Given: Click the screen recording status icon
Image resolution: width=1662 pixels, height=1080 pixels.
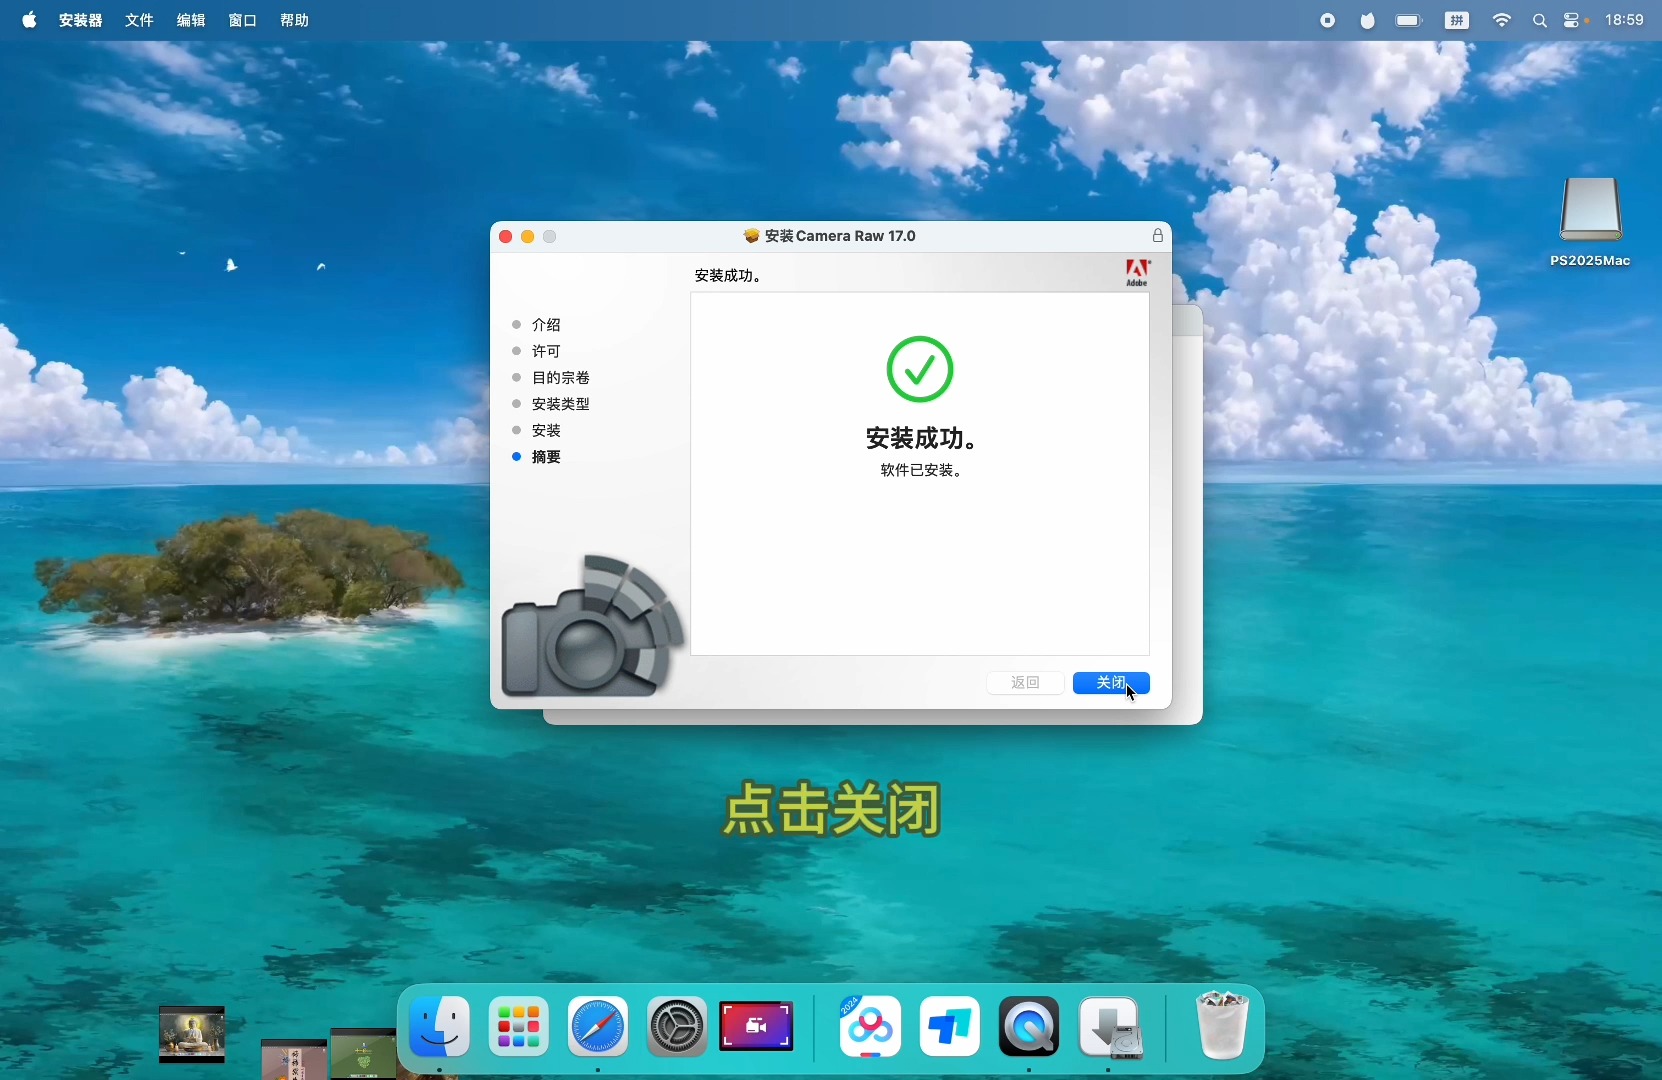Looking at the screenshot, I should 1328,21.
